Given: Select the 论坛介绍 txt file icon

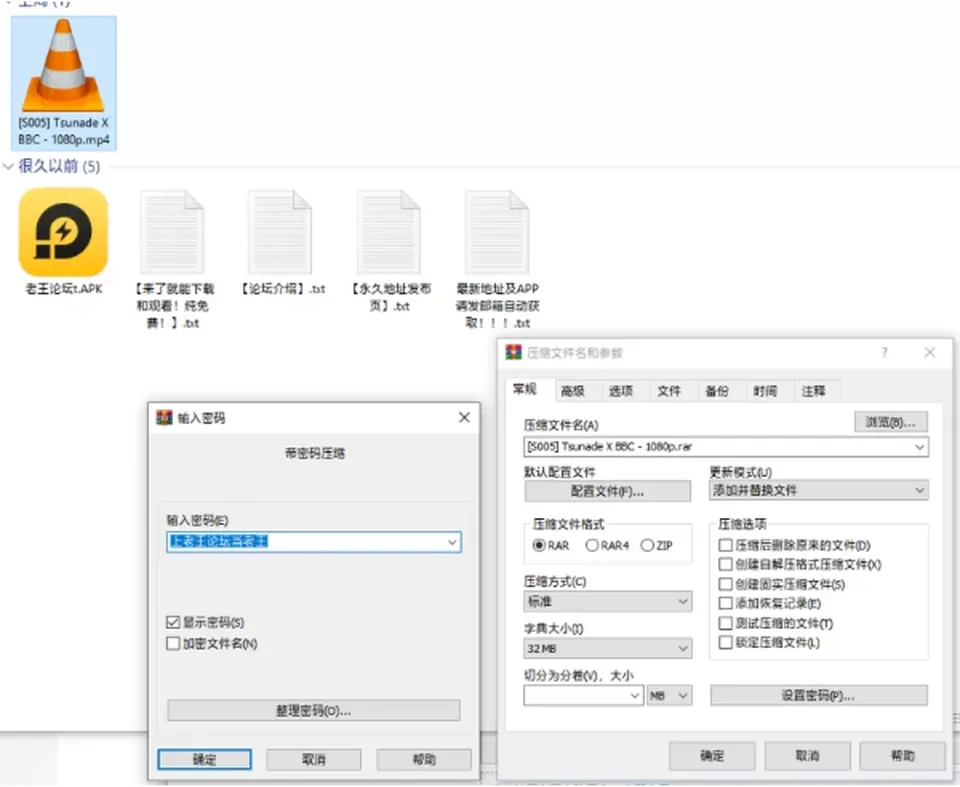Looking at the screenshot, I should pos(281,233).
